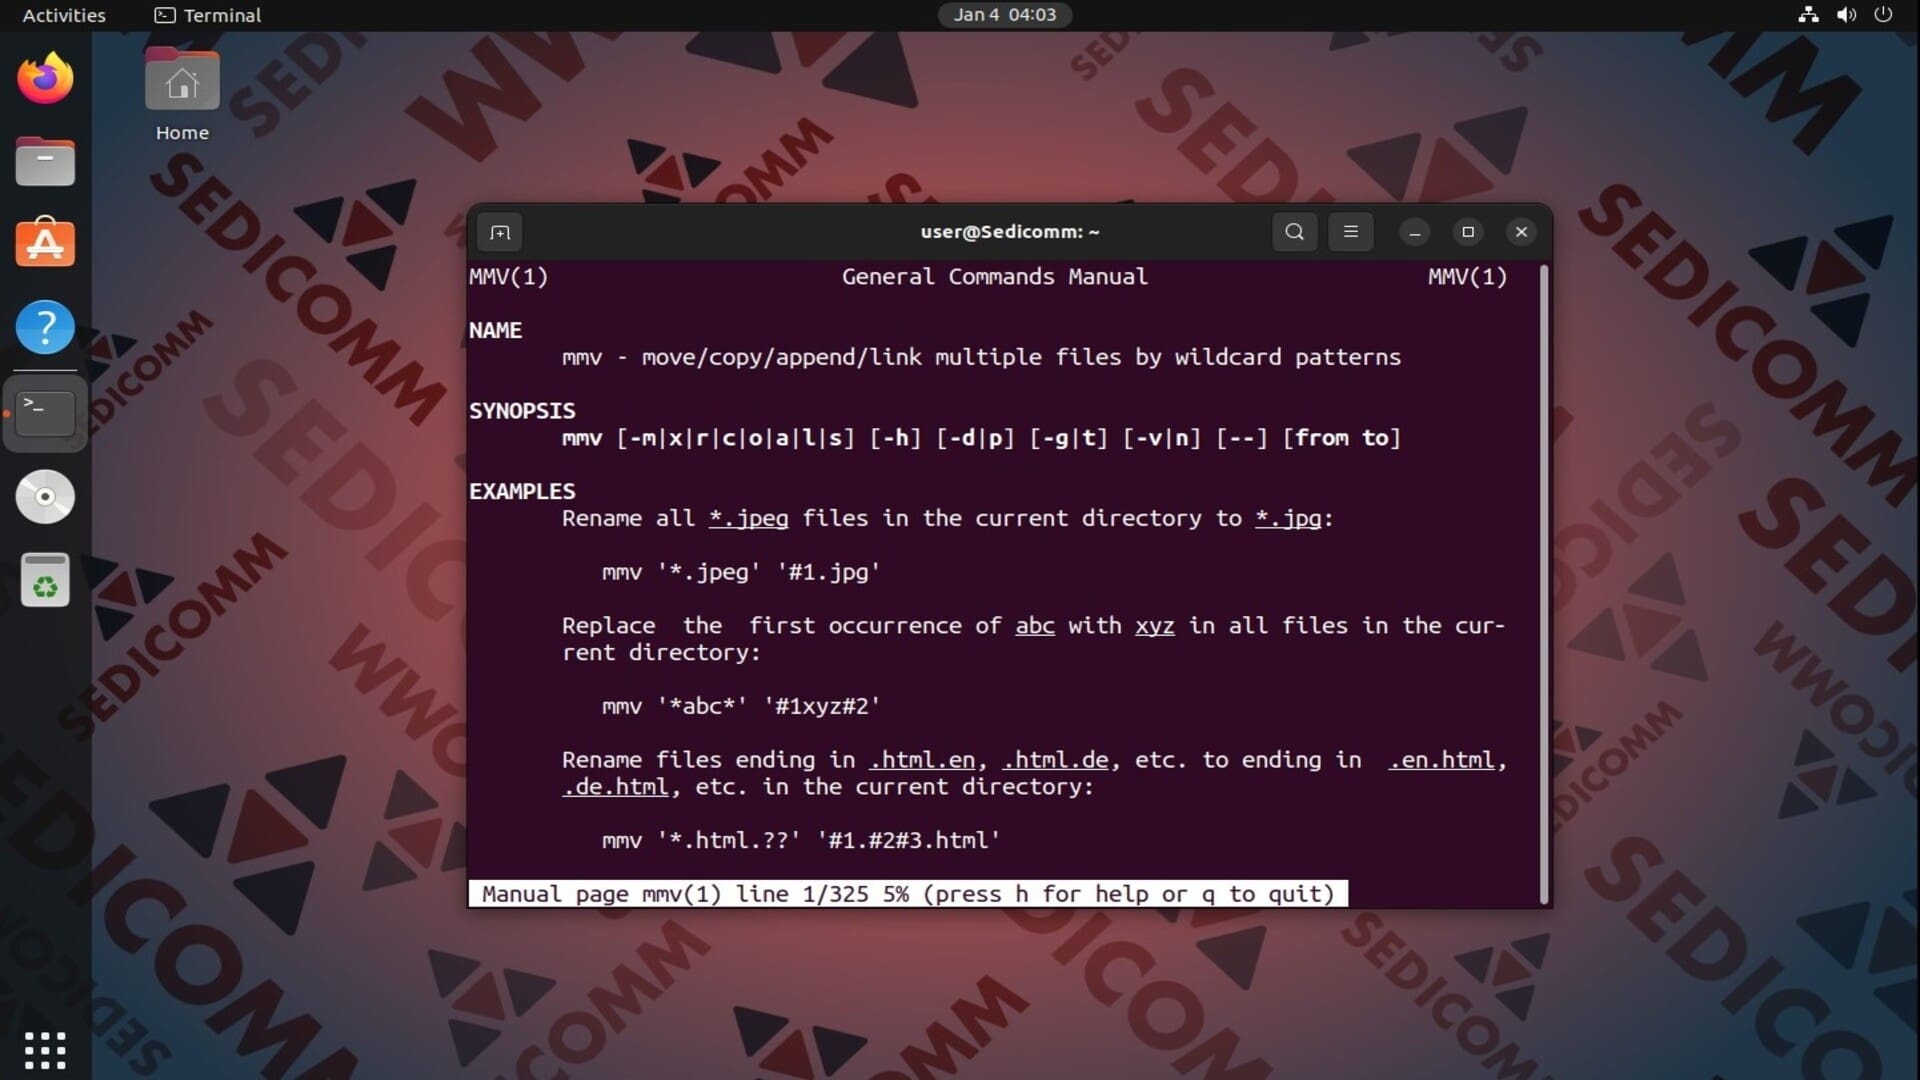Open a new tab in the terminal
The width and height of the screenshot is (1920, 1080).
point(500,232)
